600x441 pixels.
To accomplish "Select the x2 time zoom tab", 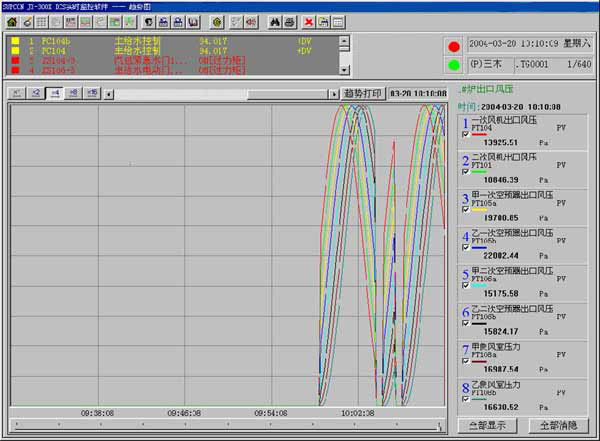I will pyautogui.click(x=36, y=93).
